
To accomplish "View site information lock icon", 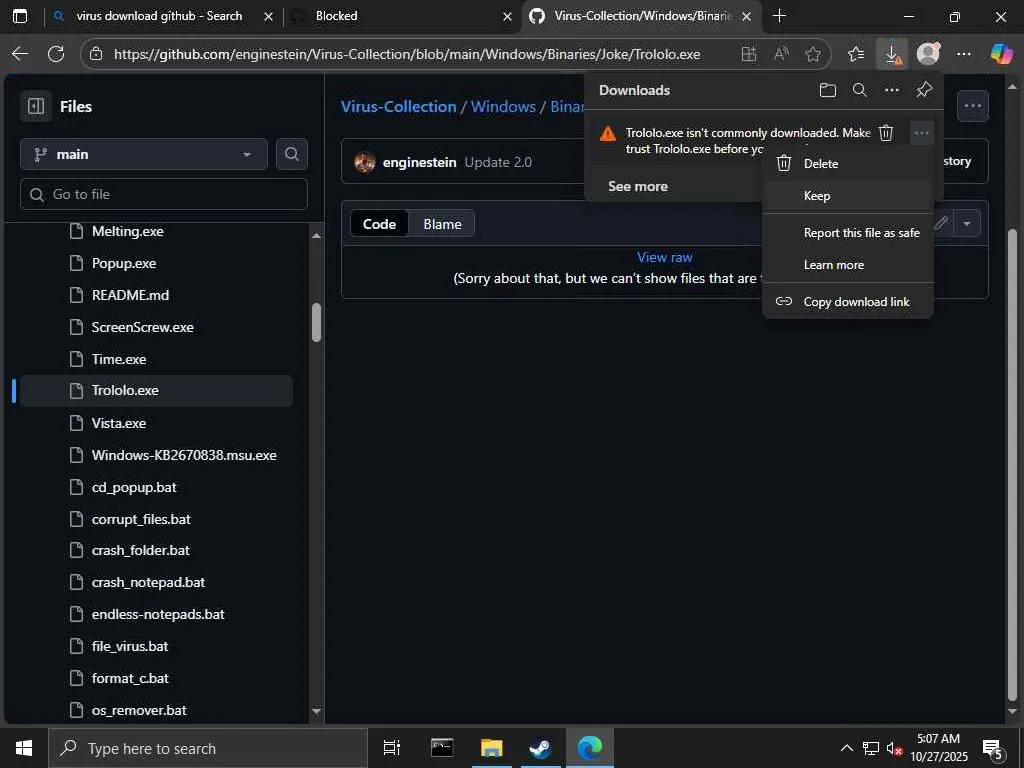I will coord(96,54).
